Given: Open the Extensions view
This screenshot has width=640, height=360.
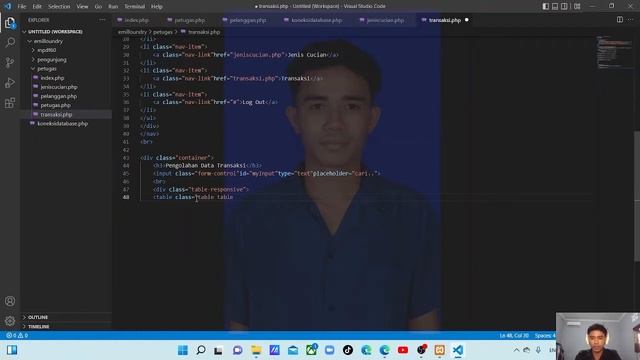Looking at the screenshot, I should 10,102.
